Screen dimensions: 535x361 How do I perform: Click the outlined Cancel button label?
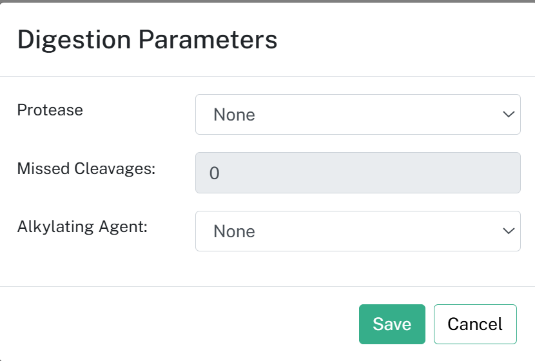coord(475,324)
